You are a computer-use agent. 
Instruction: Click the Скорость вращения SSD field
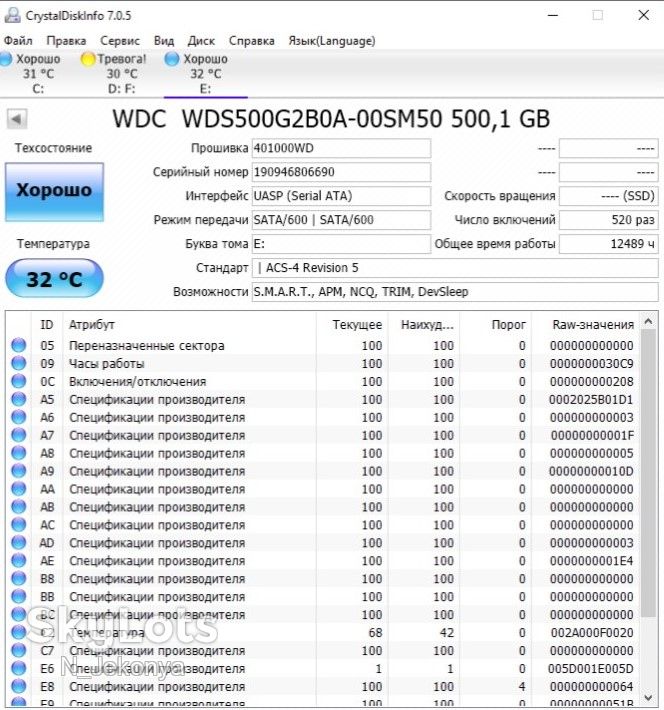click(608, 196)
